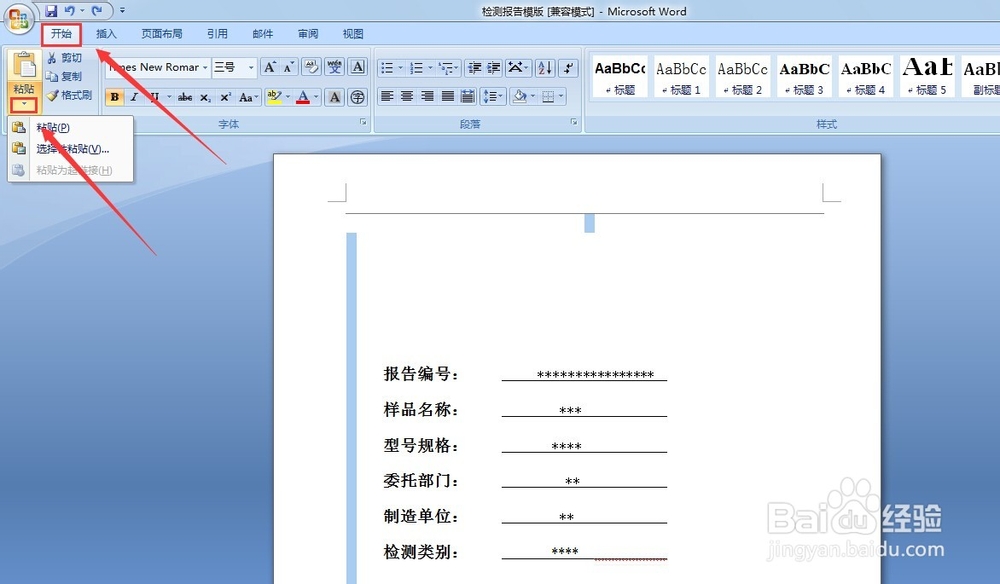Screen dimensions: 1000x584
Task: Apply yellow text highlight color
Action: (x=274, y=97)
